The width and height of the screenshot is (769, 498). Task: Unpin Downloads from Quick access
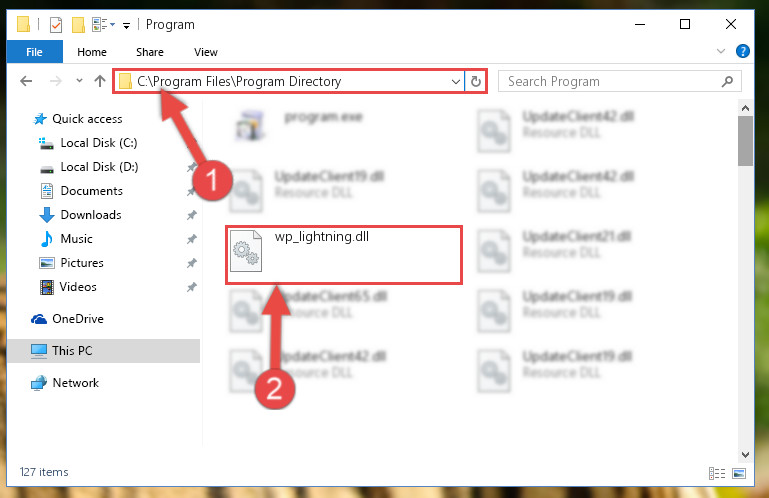(x=191, y=215)
